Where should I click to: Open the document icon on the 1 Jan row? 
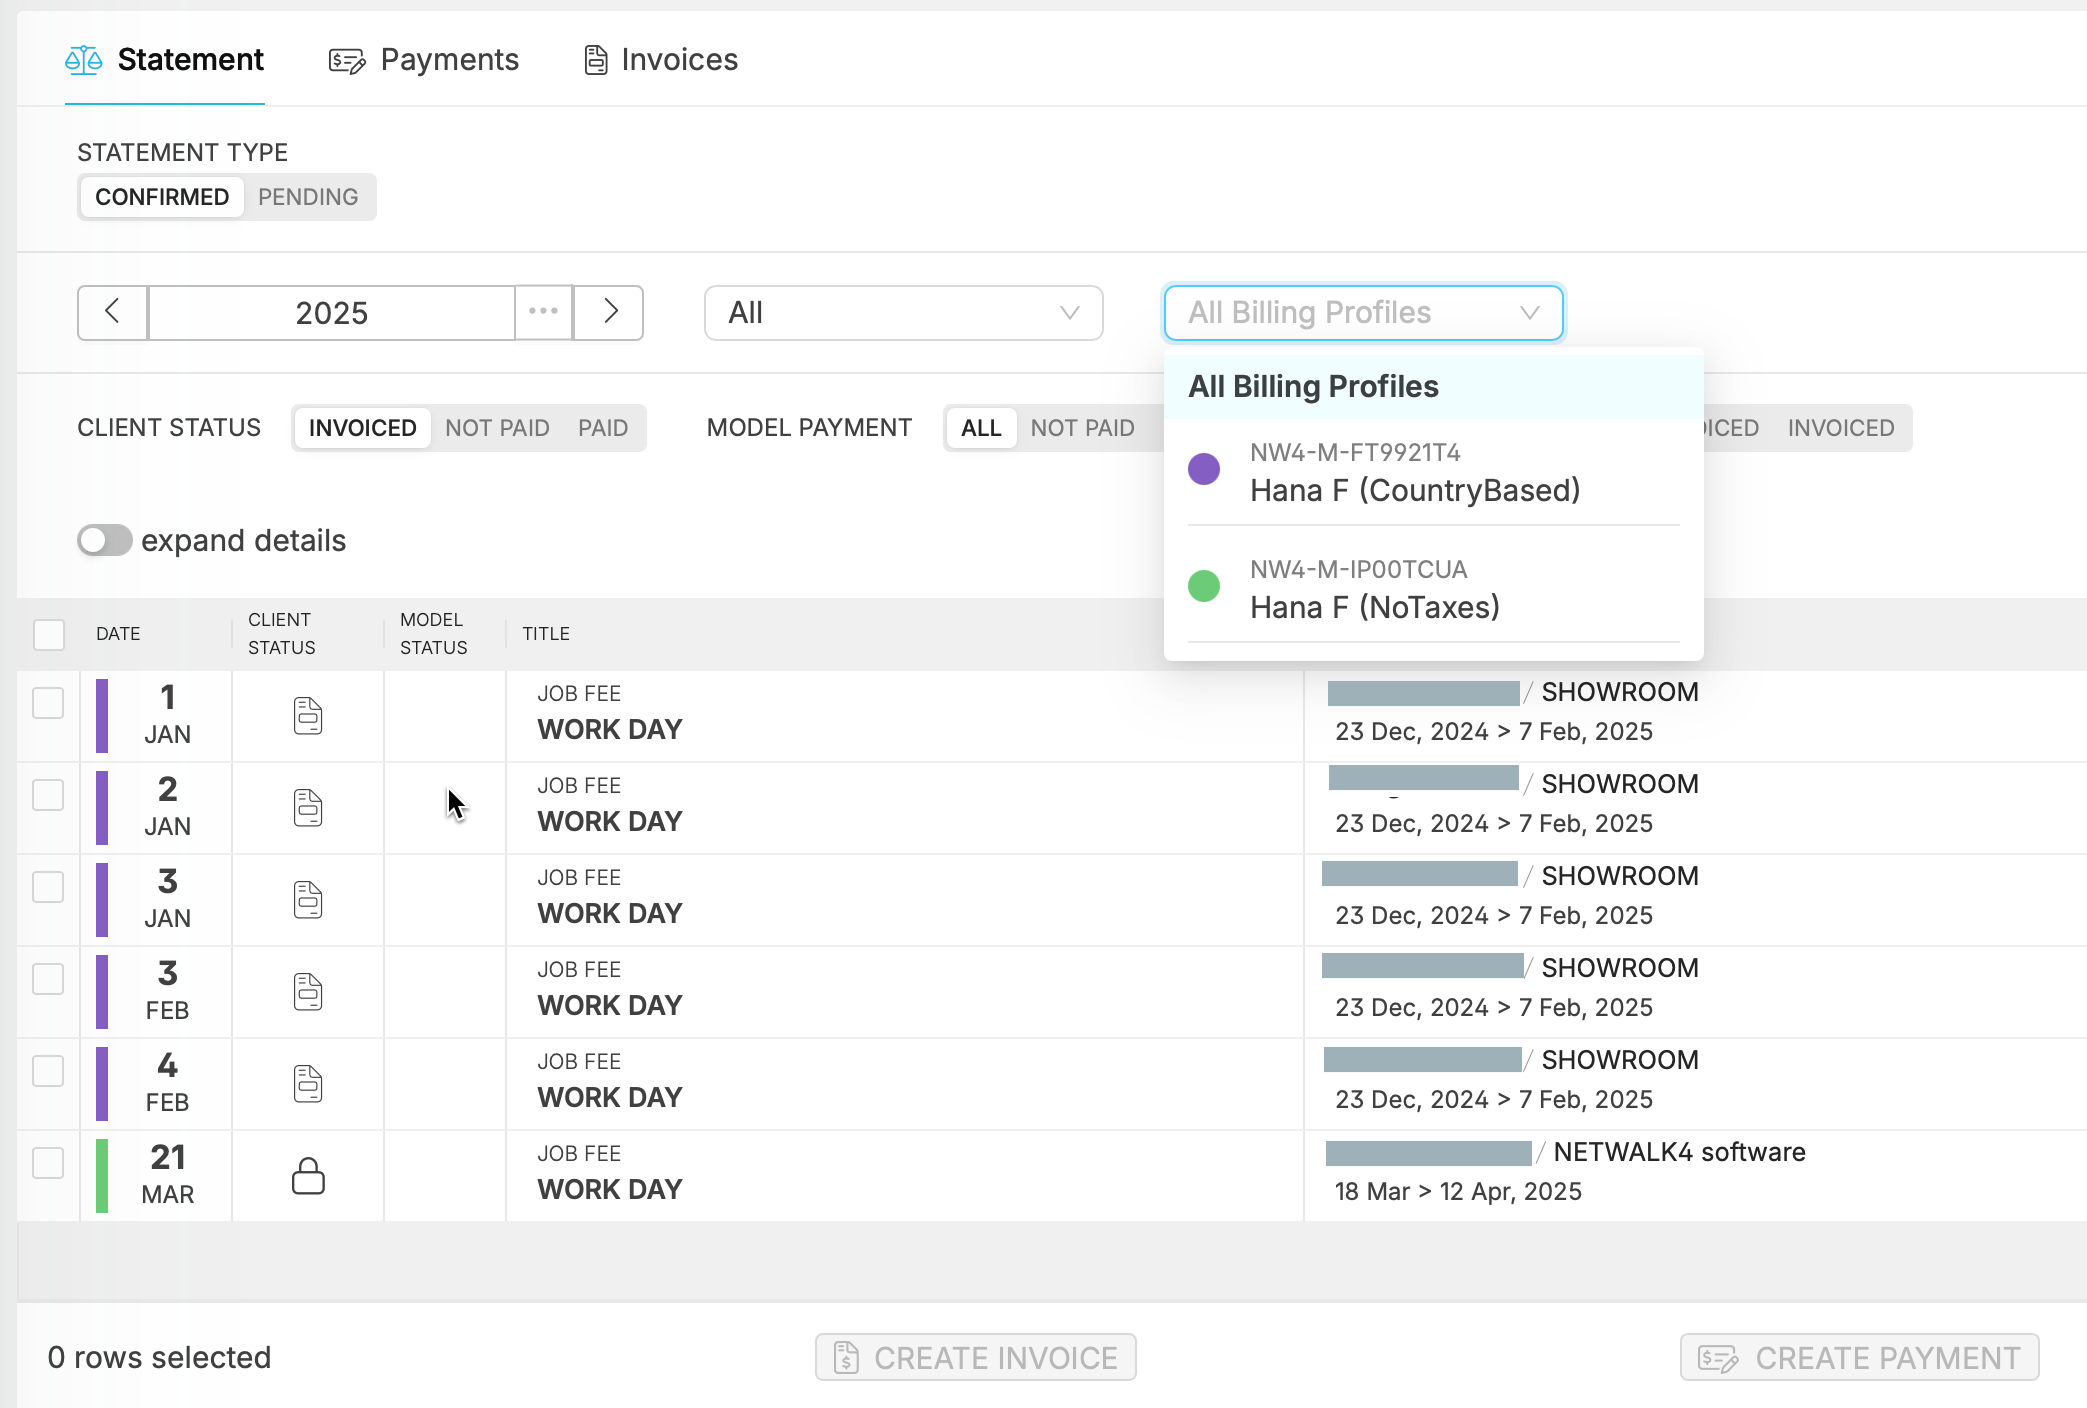[x=308, y=716]
